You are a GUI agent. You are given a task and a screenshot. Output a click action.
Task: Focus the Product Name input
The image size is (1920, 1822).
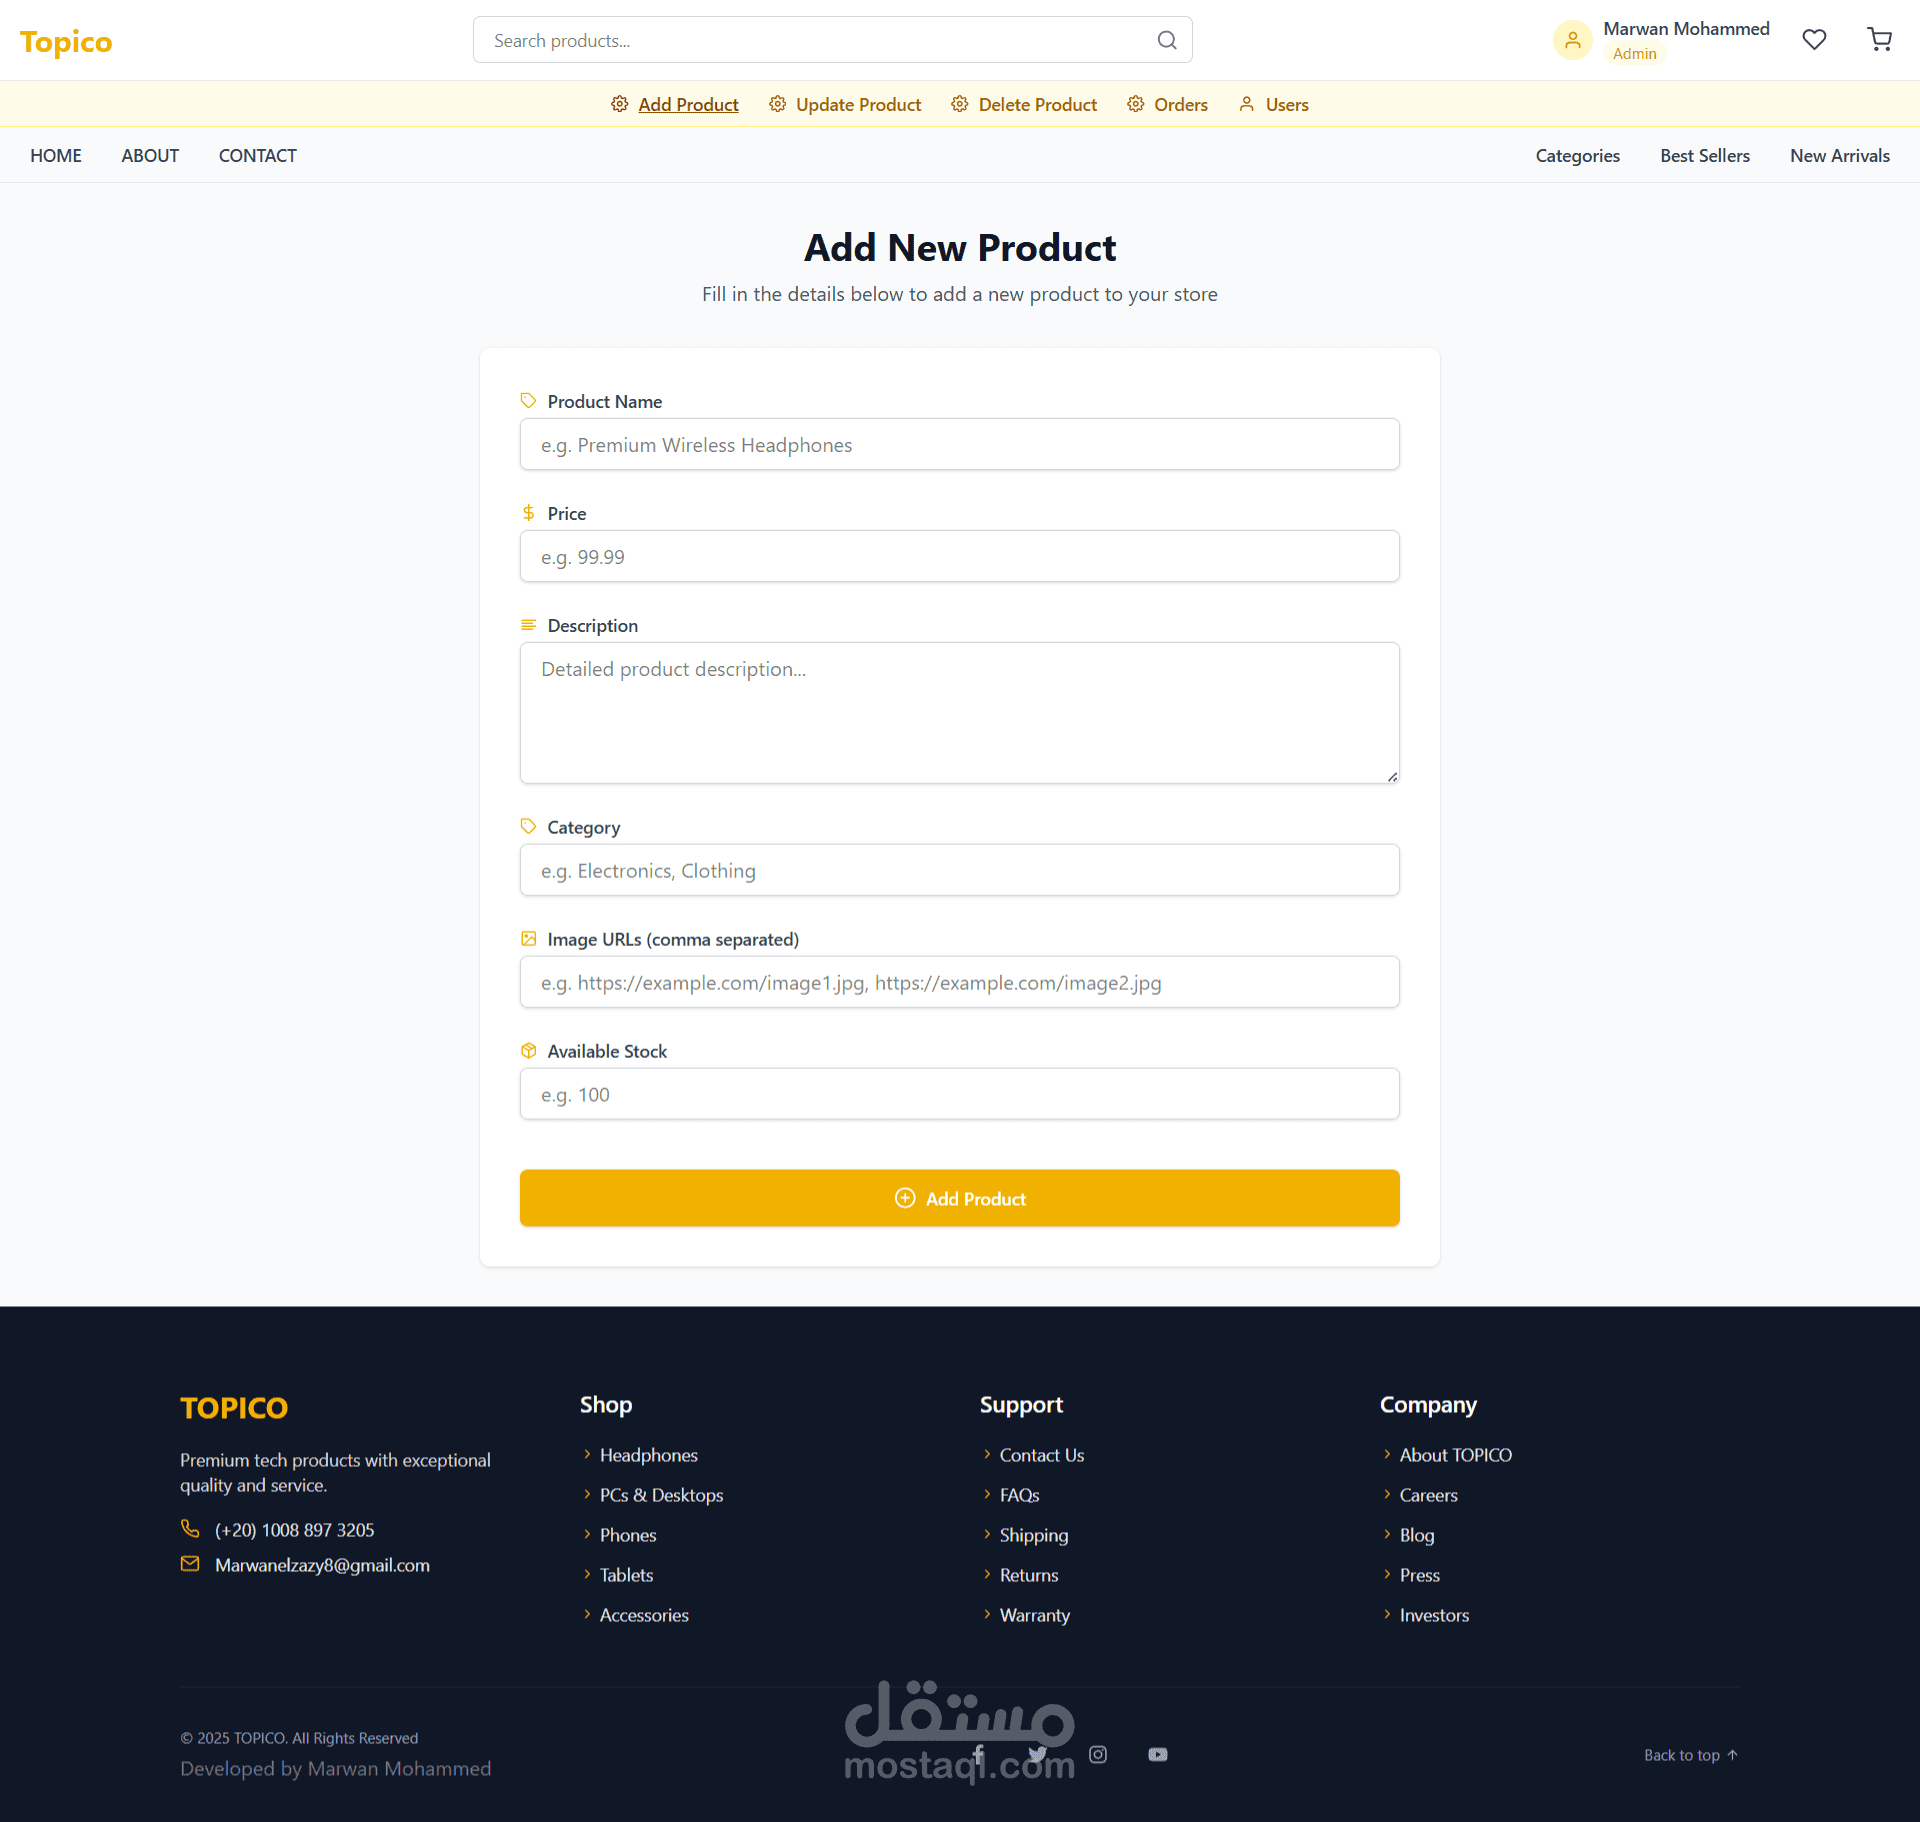tap(959, 444)
